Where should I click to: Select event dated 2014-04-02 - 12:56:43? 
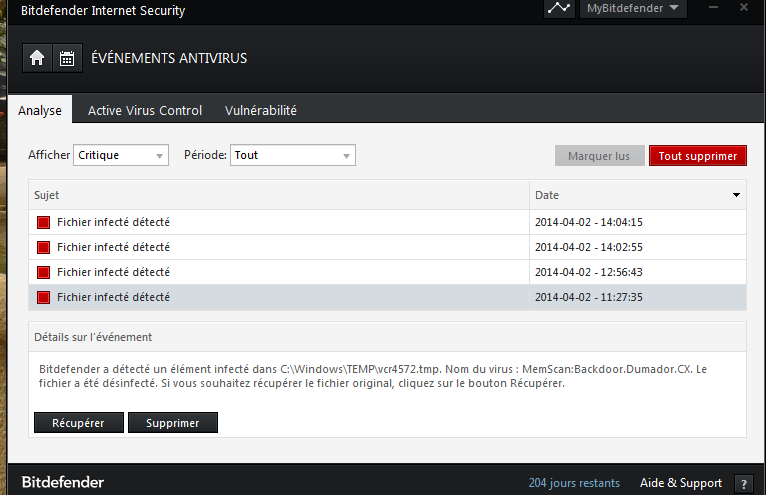pos(387,272)
